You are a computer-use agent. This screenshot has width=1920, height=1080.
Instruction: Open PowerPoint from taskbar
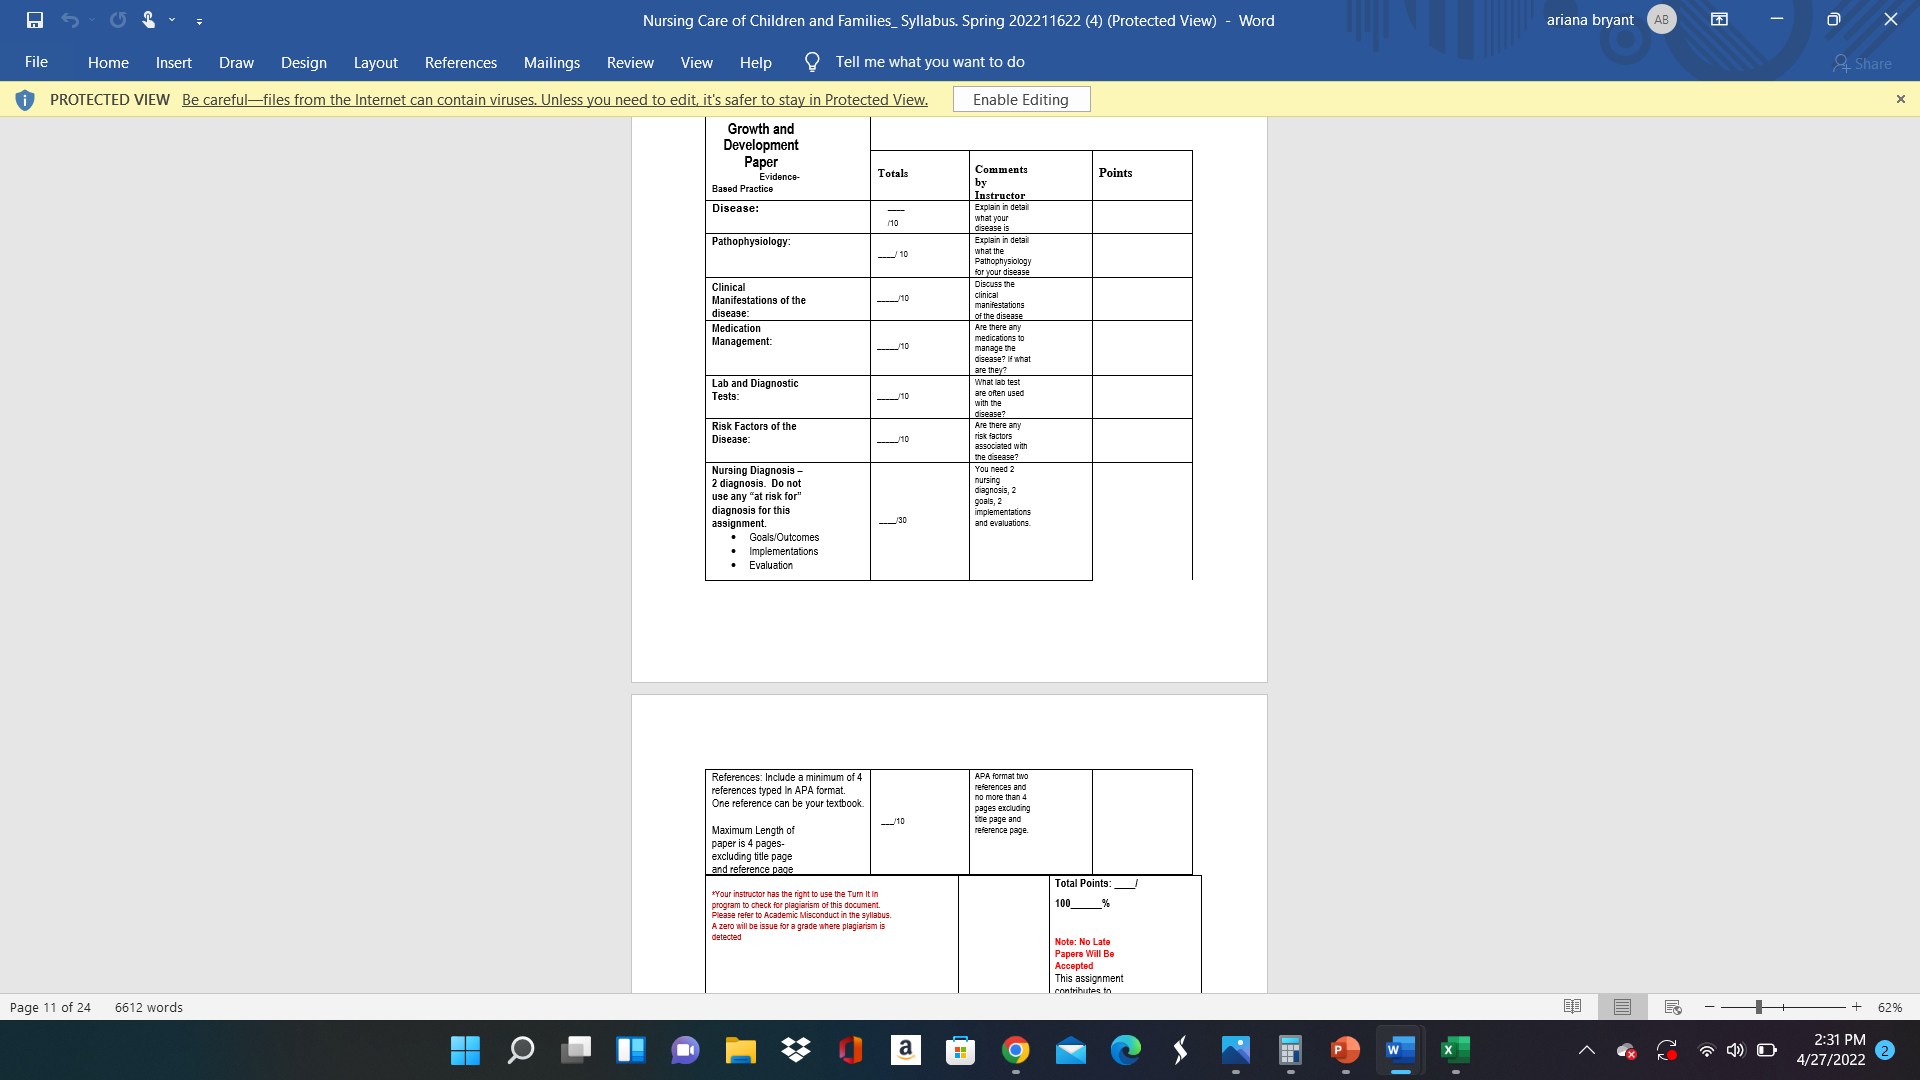click(1345, 1050)
